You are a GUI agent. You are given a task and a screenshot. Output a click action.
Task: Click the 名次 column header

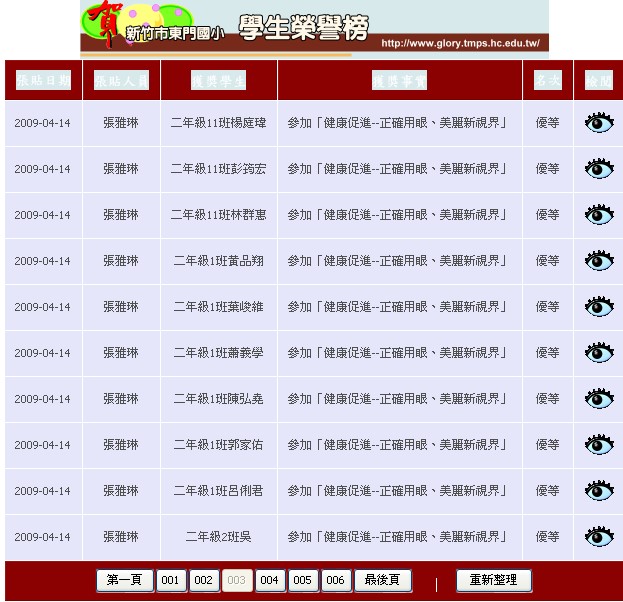tap(548, 80)
